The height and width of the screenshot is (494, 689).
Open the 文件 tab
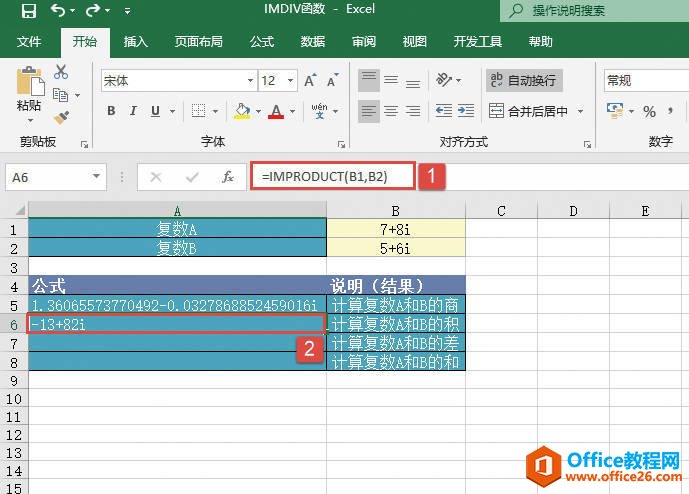point(29,42)
